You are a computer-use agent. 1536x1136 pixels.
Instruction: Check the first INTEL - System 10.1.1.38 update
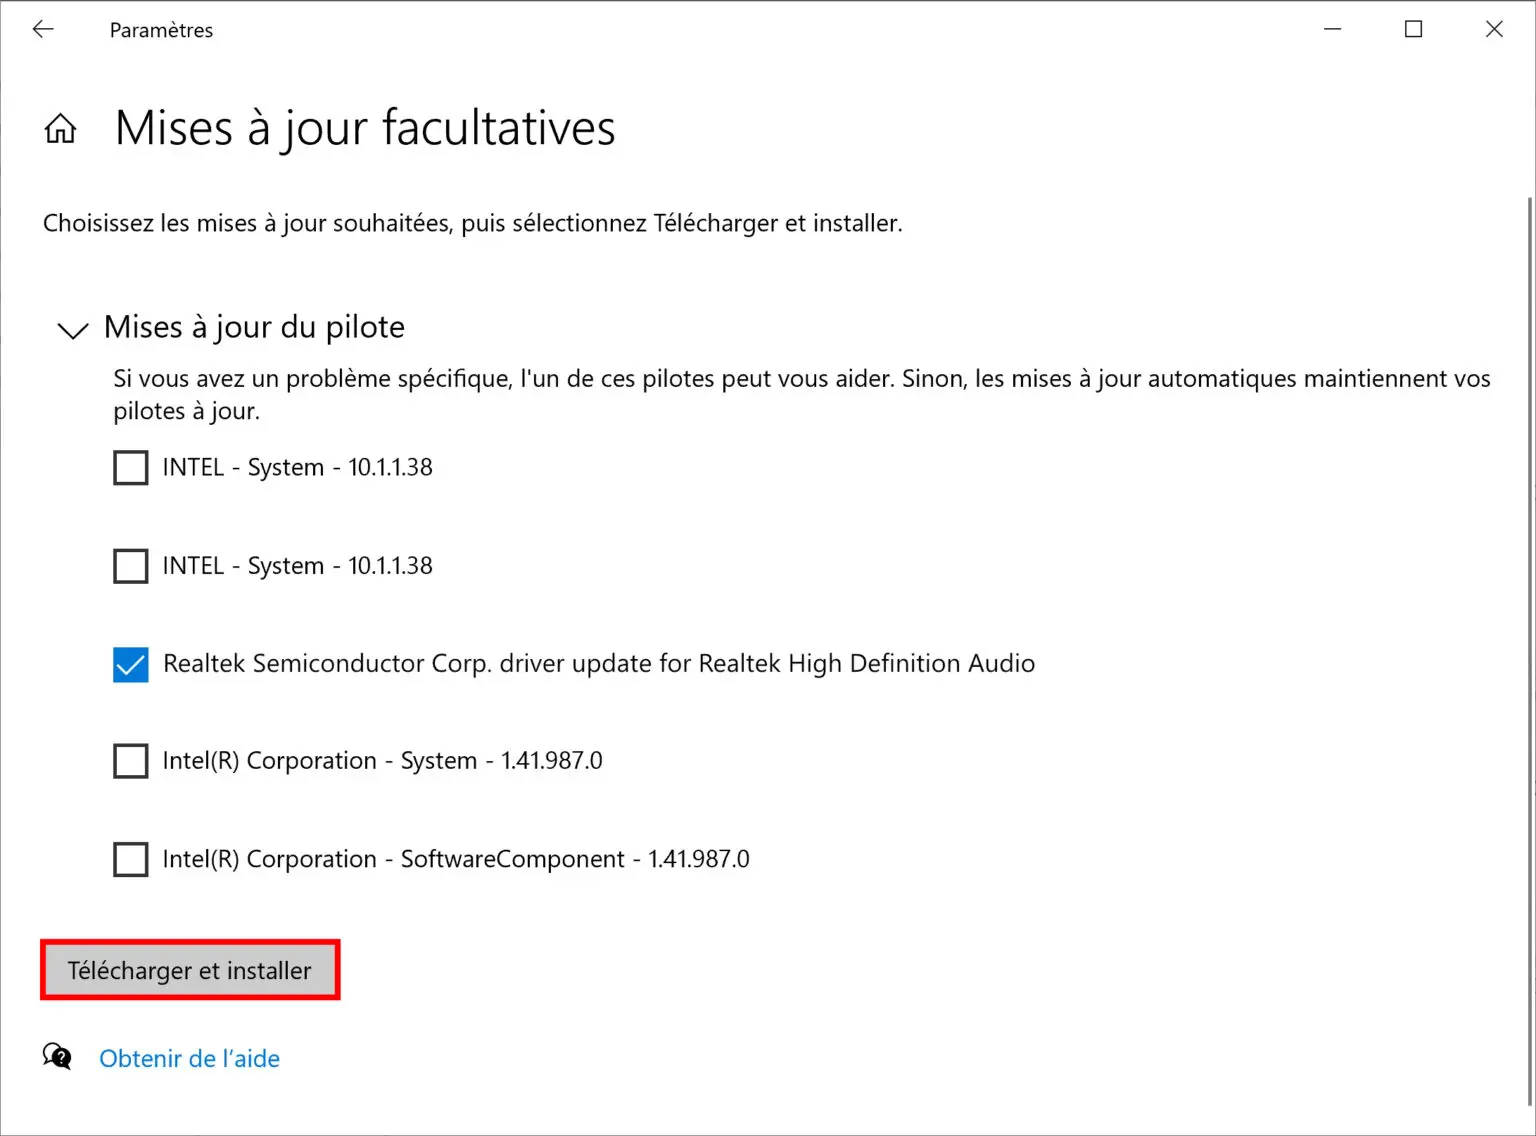(x=130, y=467)
